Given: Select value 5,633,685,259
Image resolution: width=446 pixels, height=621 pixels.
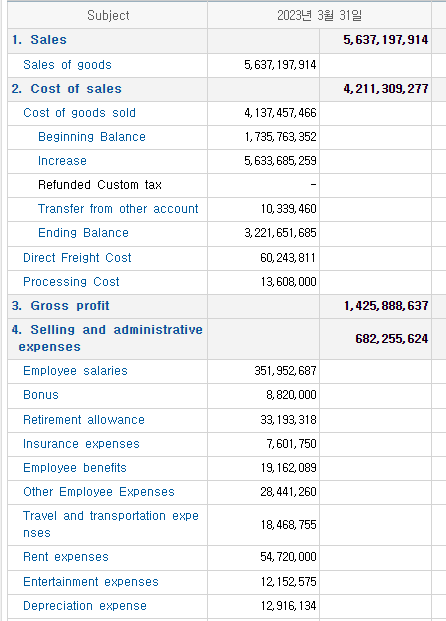Looking at the screenshot, I should click(x=280, y=161).
